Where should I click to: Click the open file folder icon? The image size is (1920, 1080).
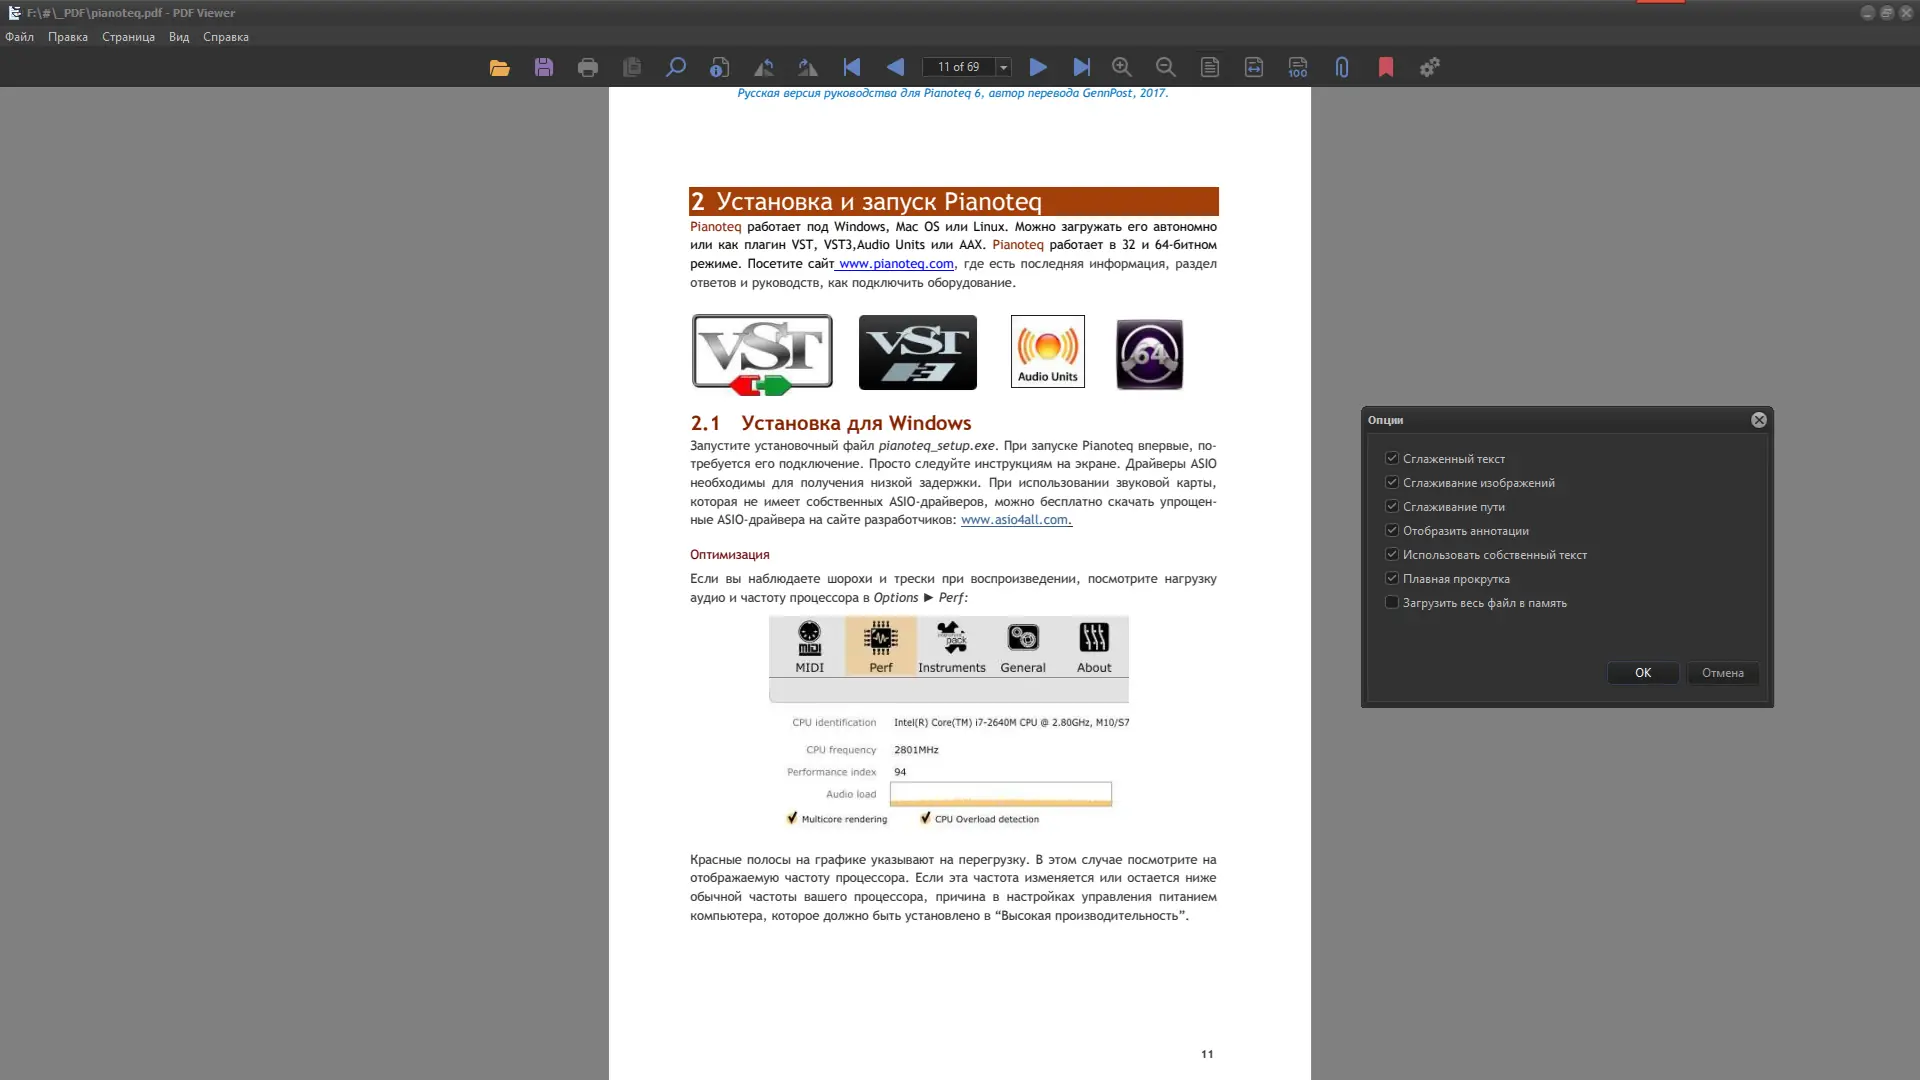[x=500, y=67]
